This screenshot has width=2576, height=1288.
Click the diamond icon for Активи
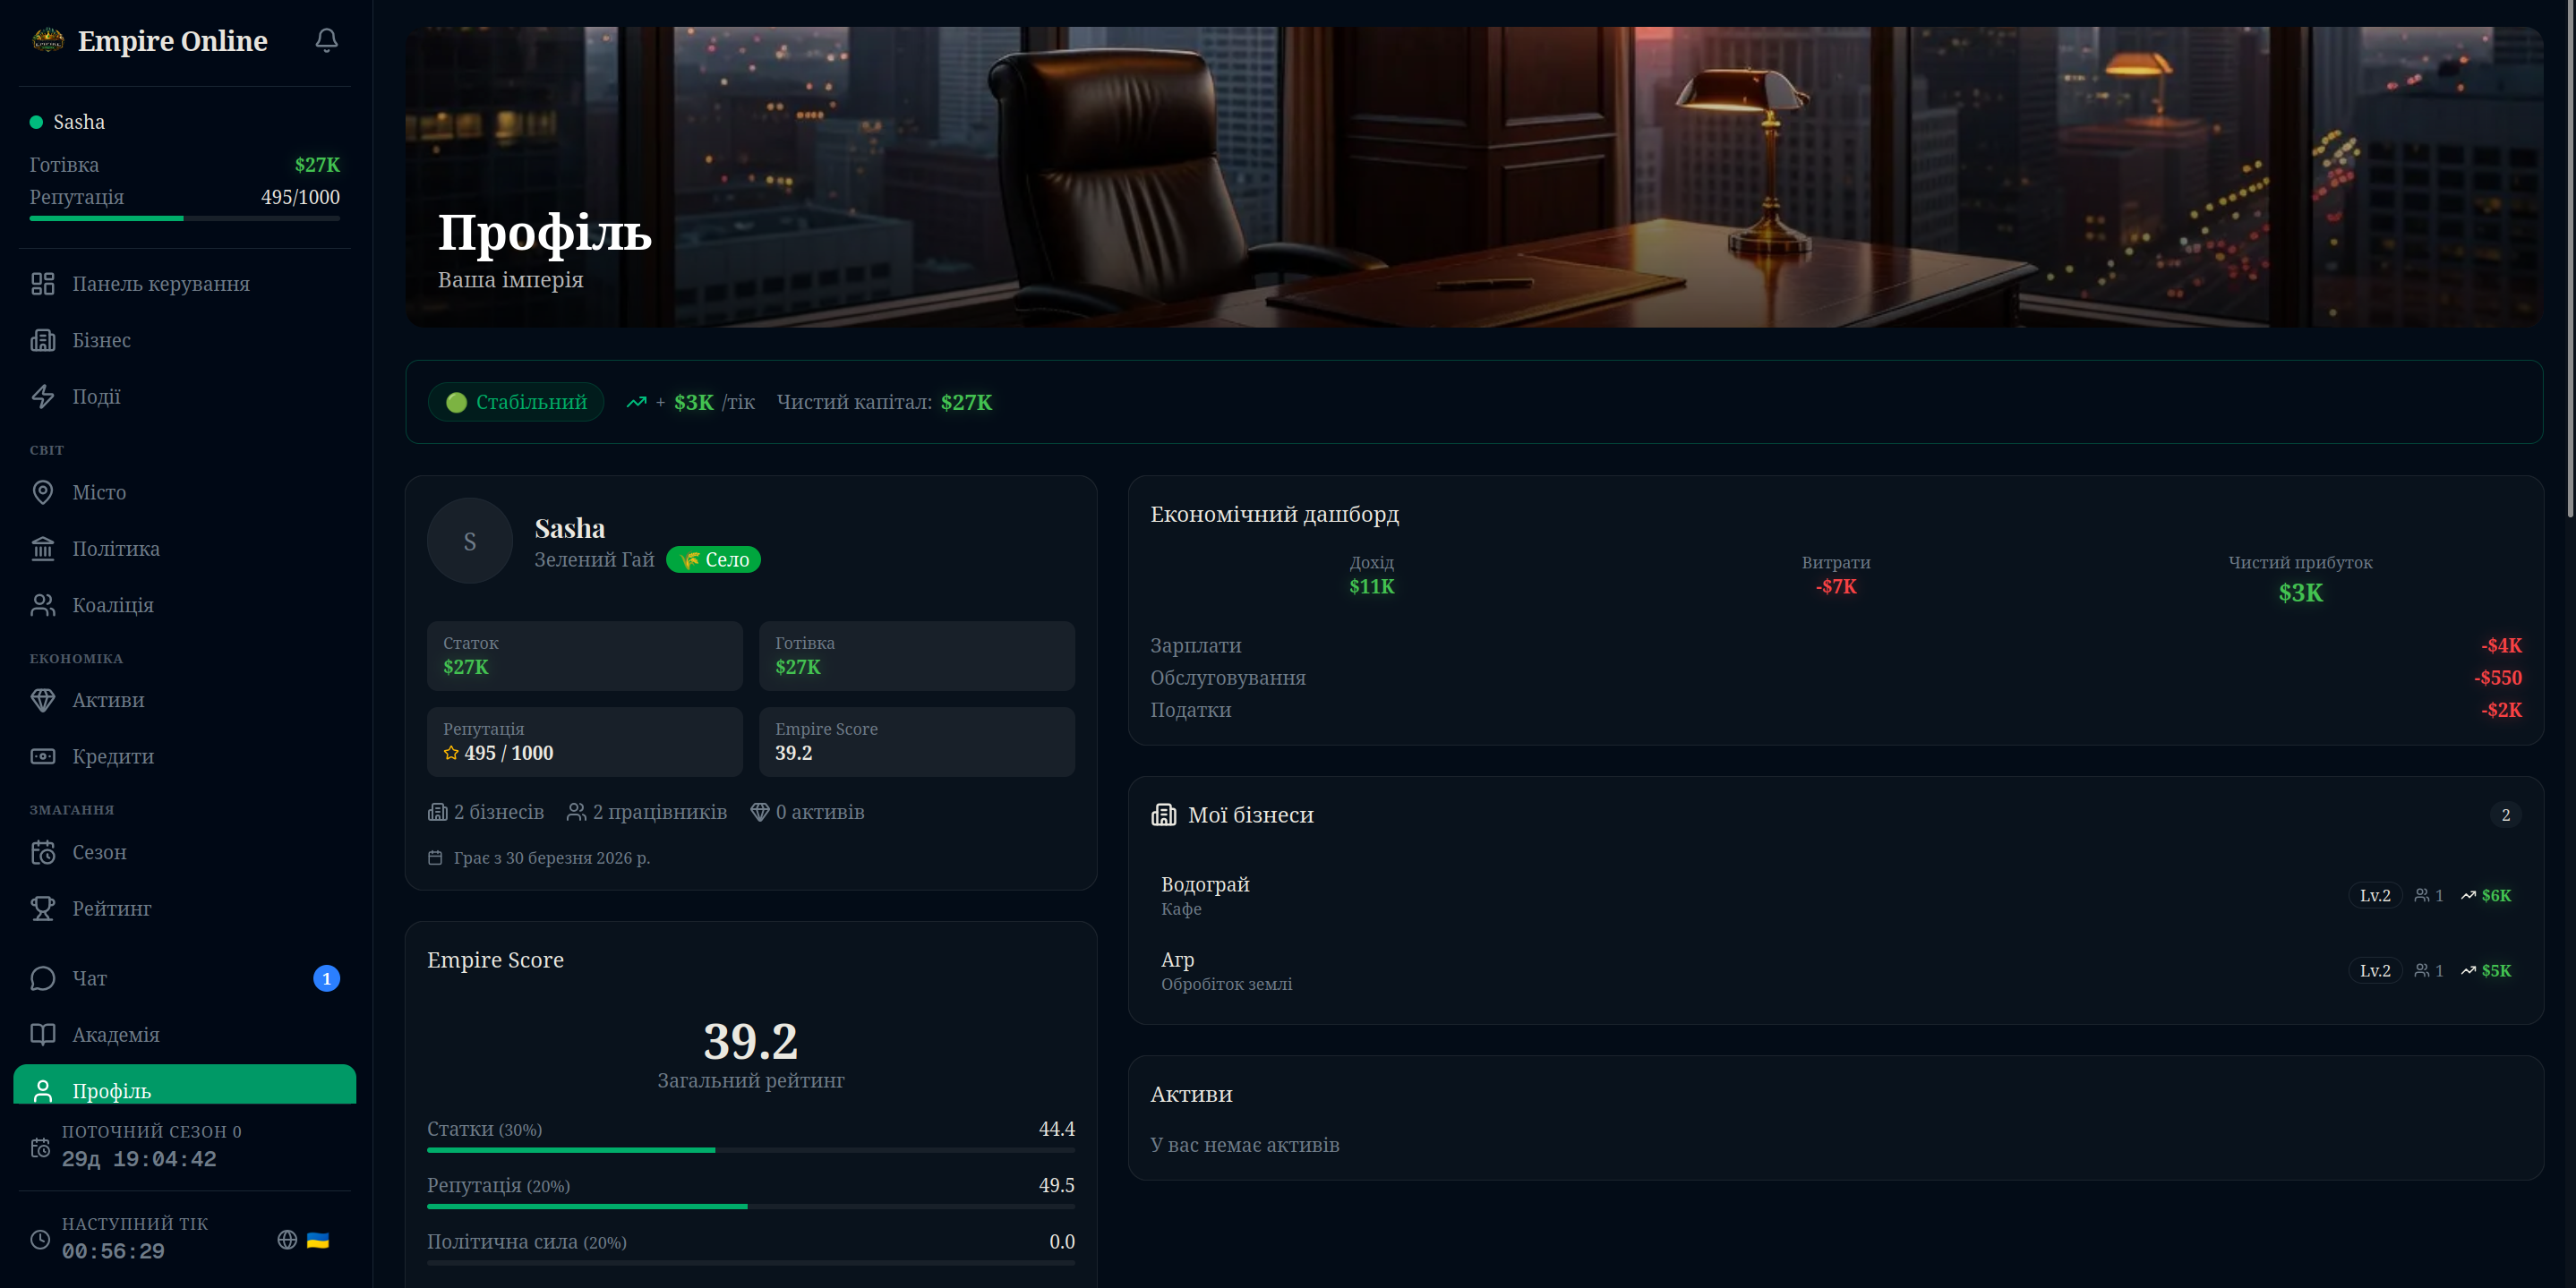coord(43,700)
